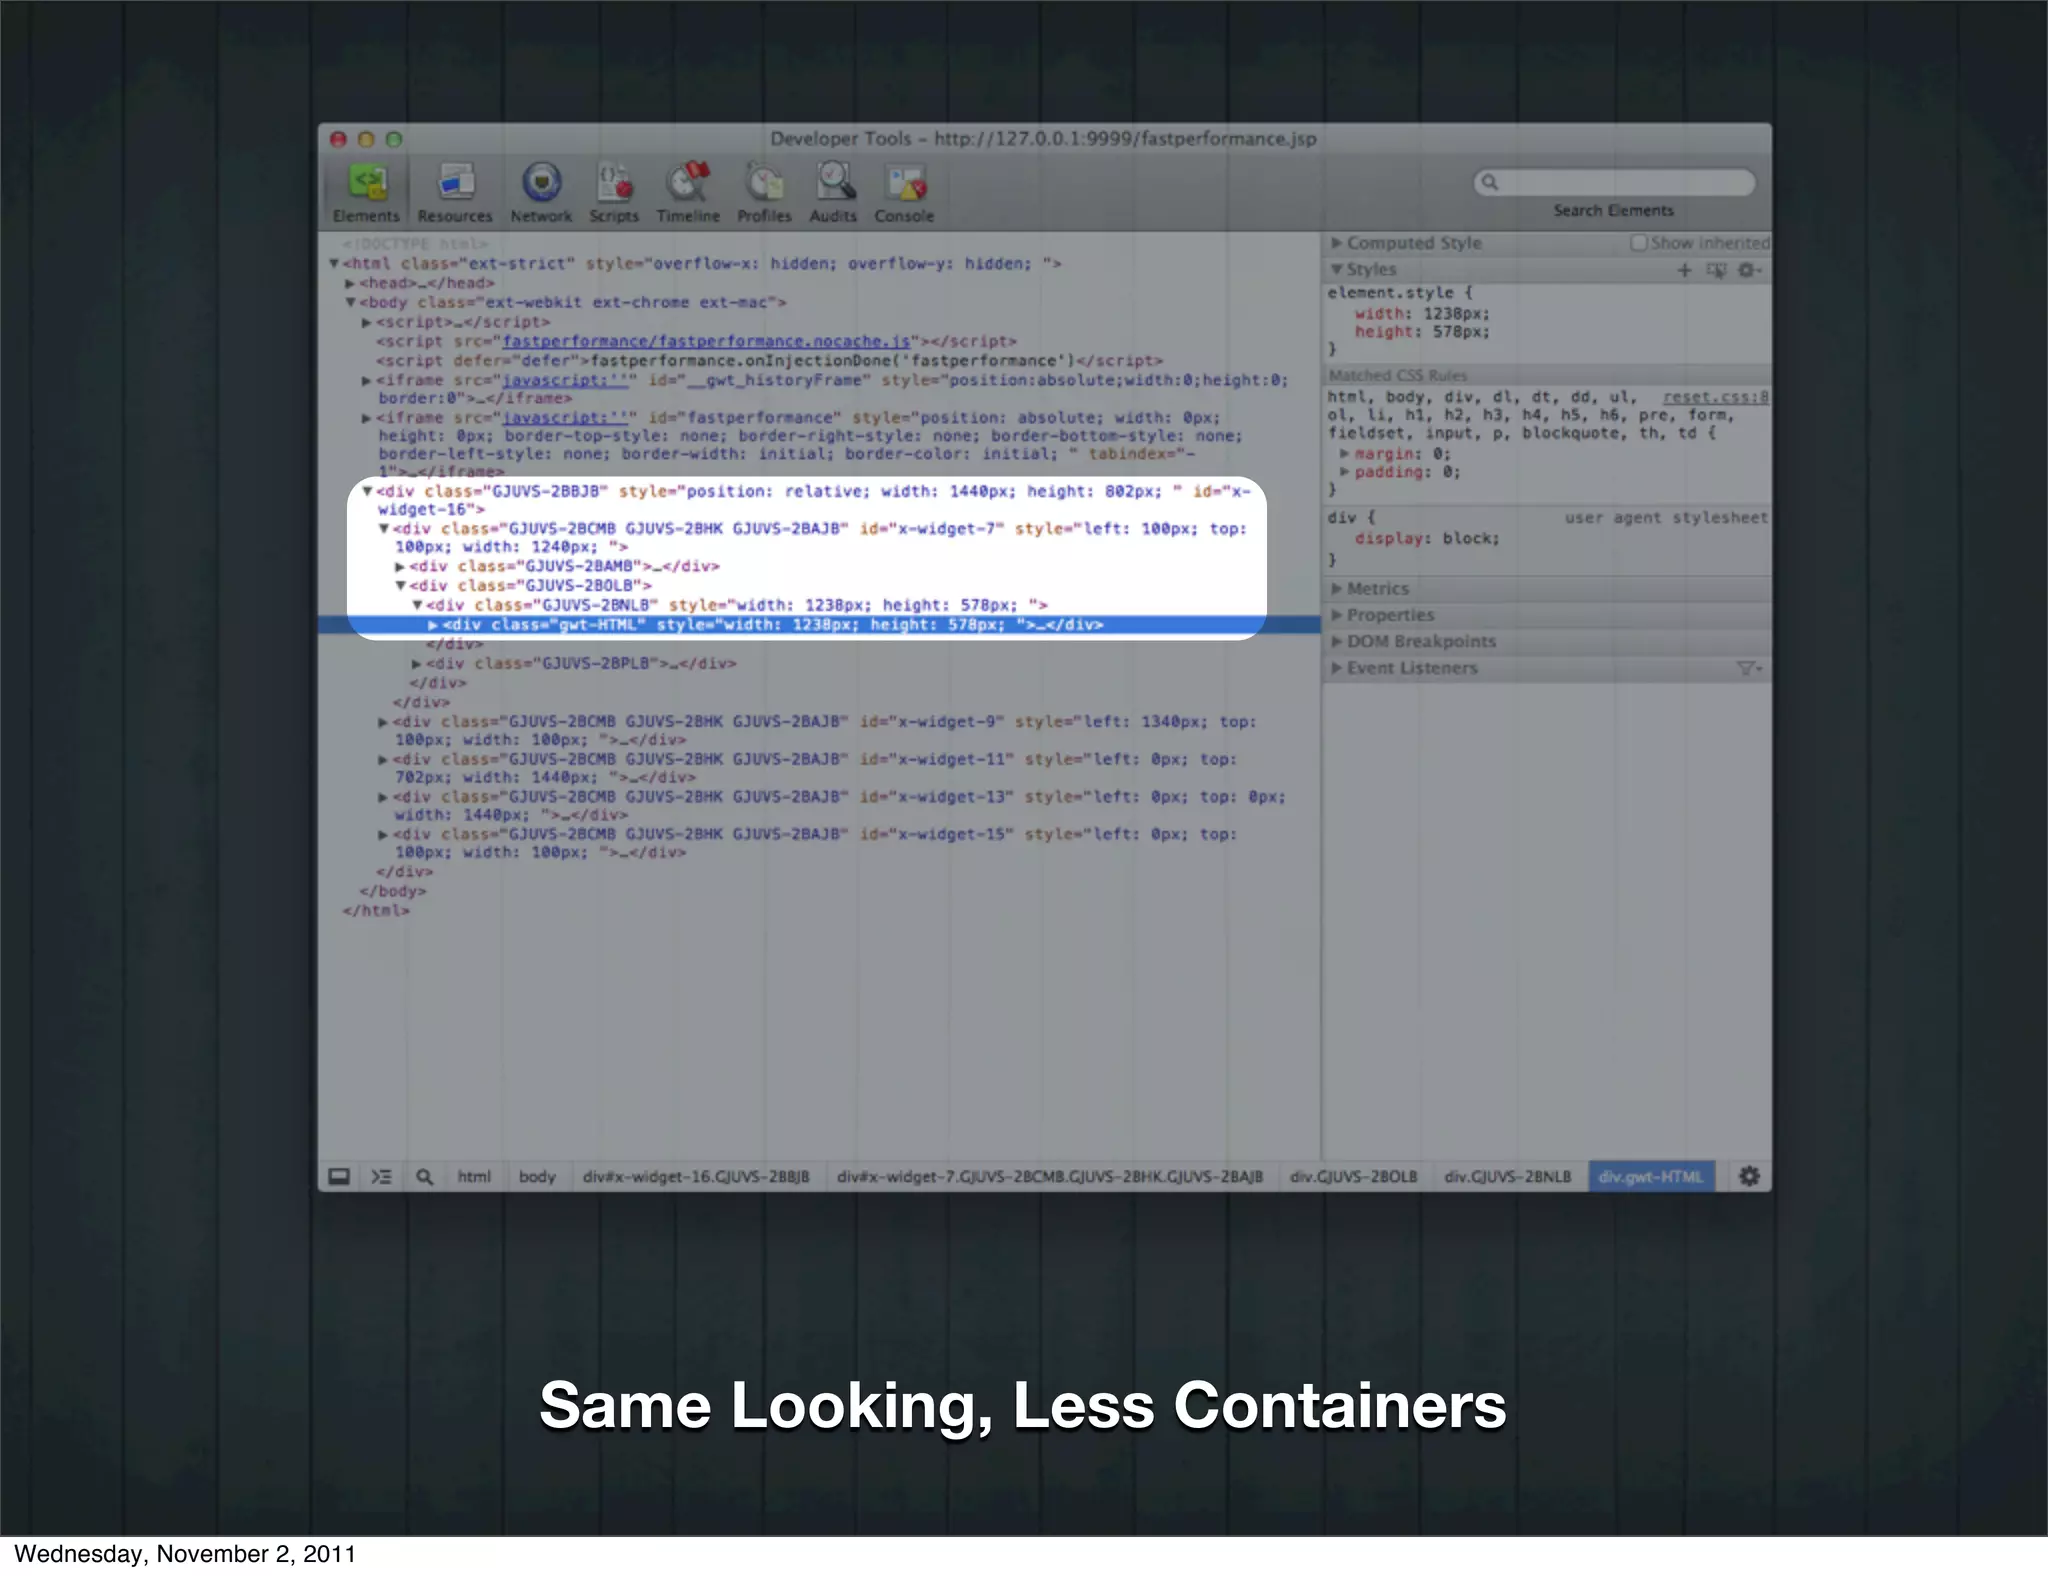Show console drawer icon
The image size is (2048, 1576).
tap(381, 1177)
